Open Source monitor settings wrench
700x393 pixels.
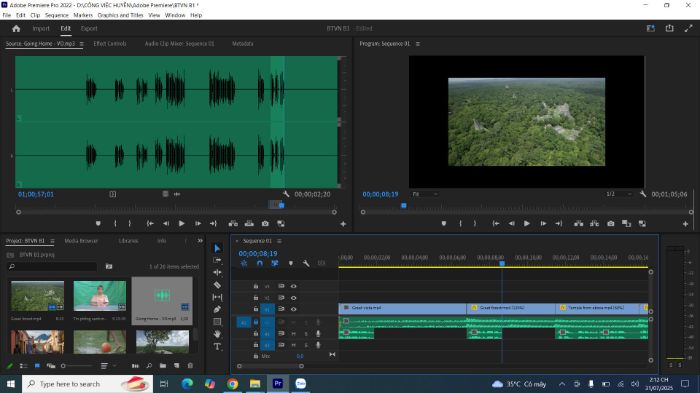[x=286, y=194]
